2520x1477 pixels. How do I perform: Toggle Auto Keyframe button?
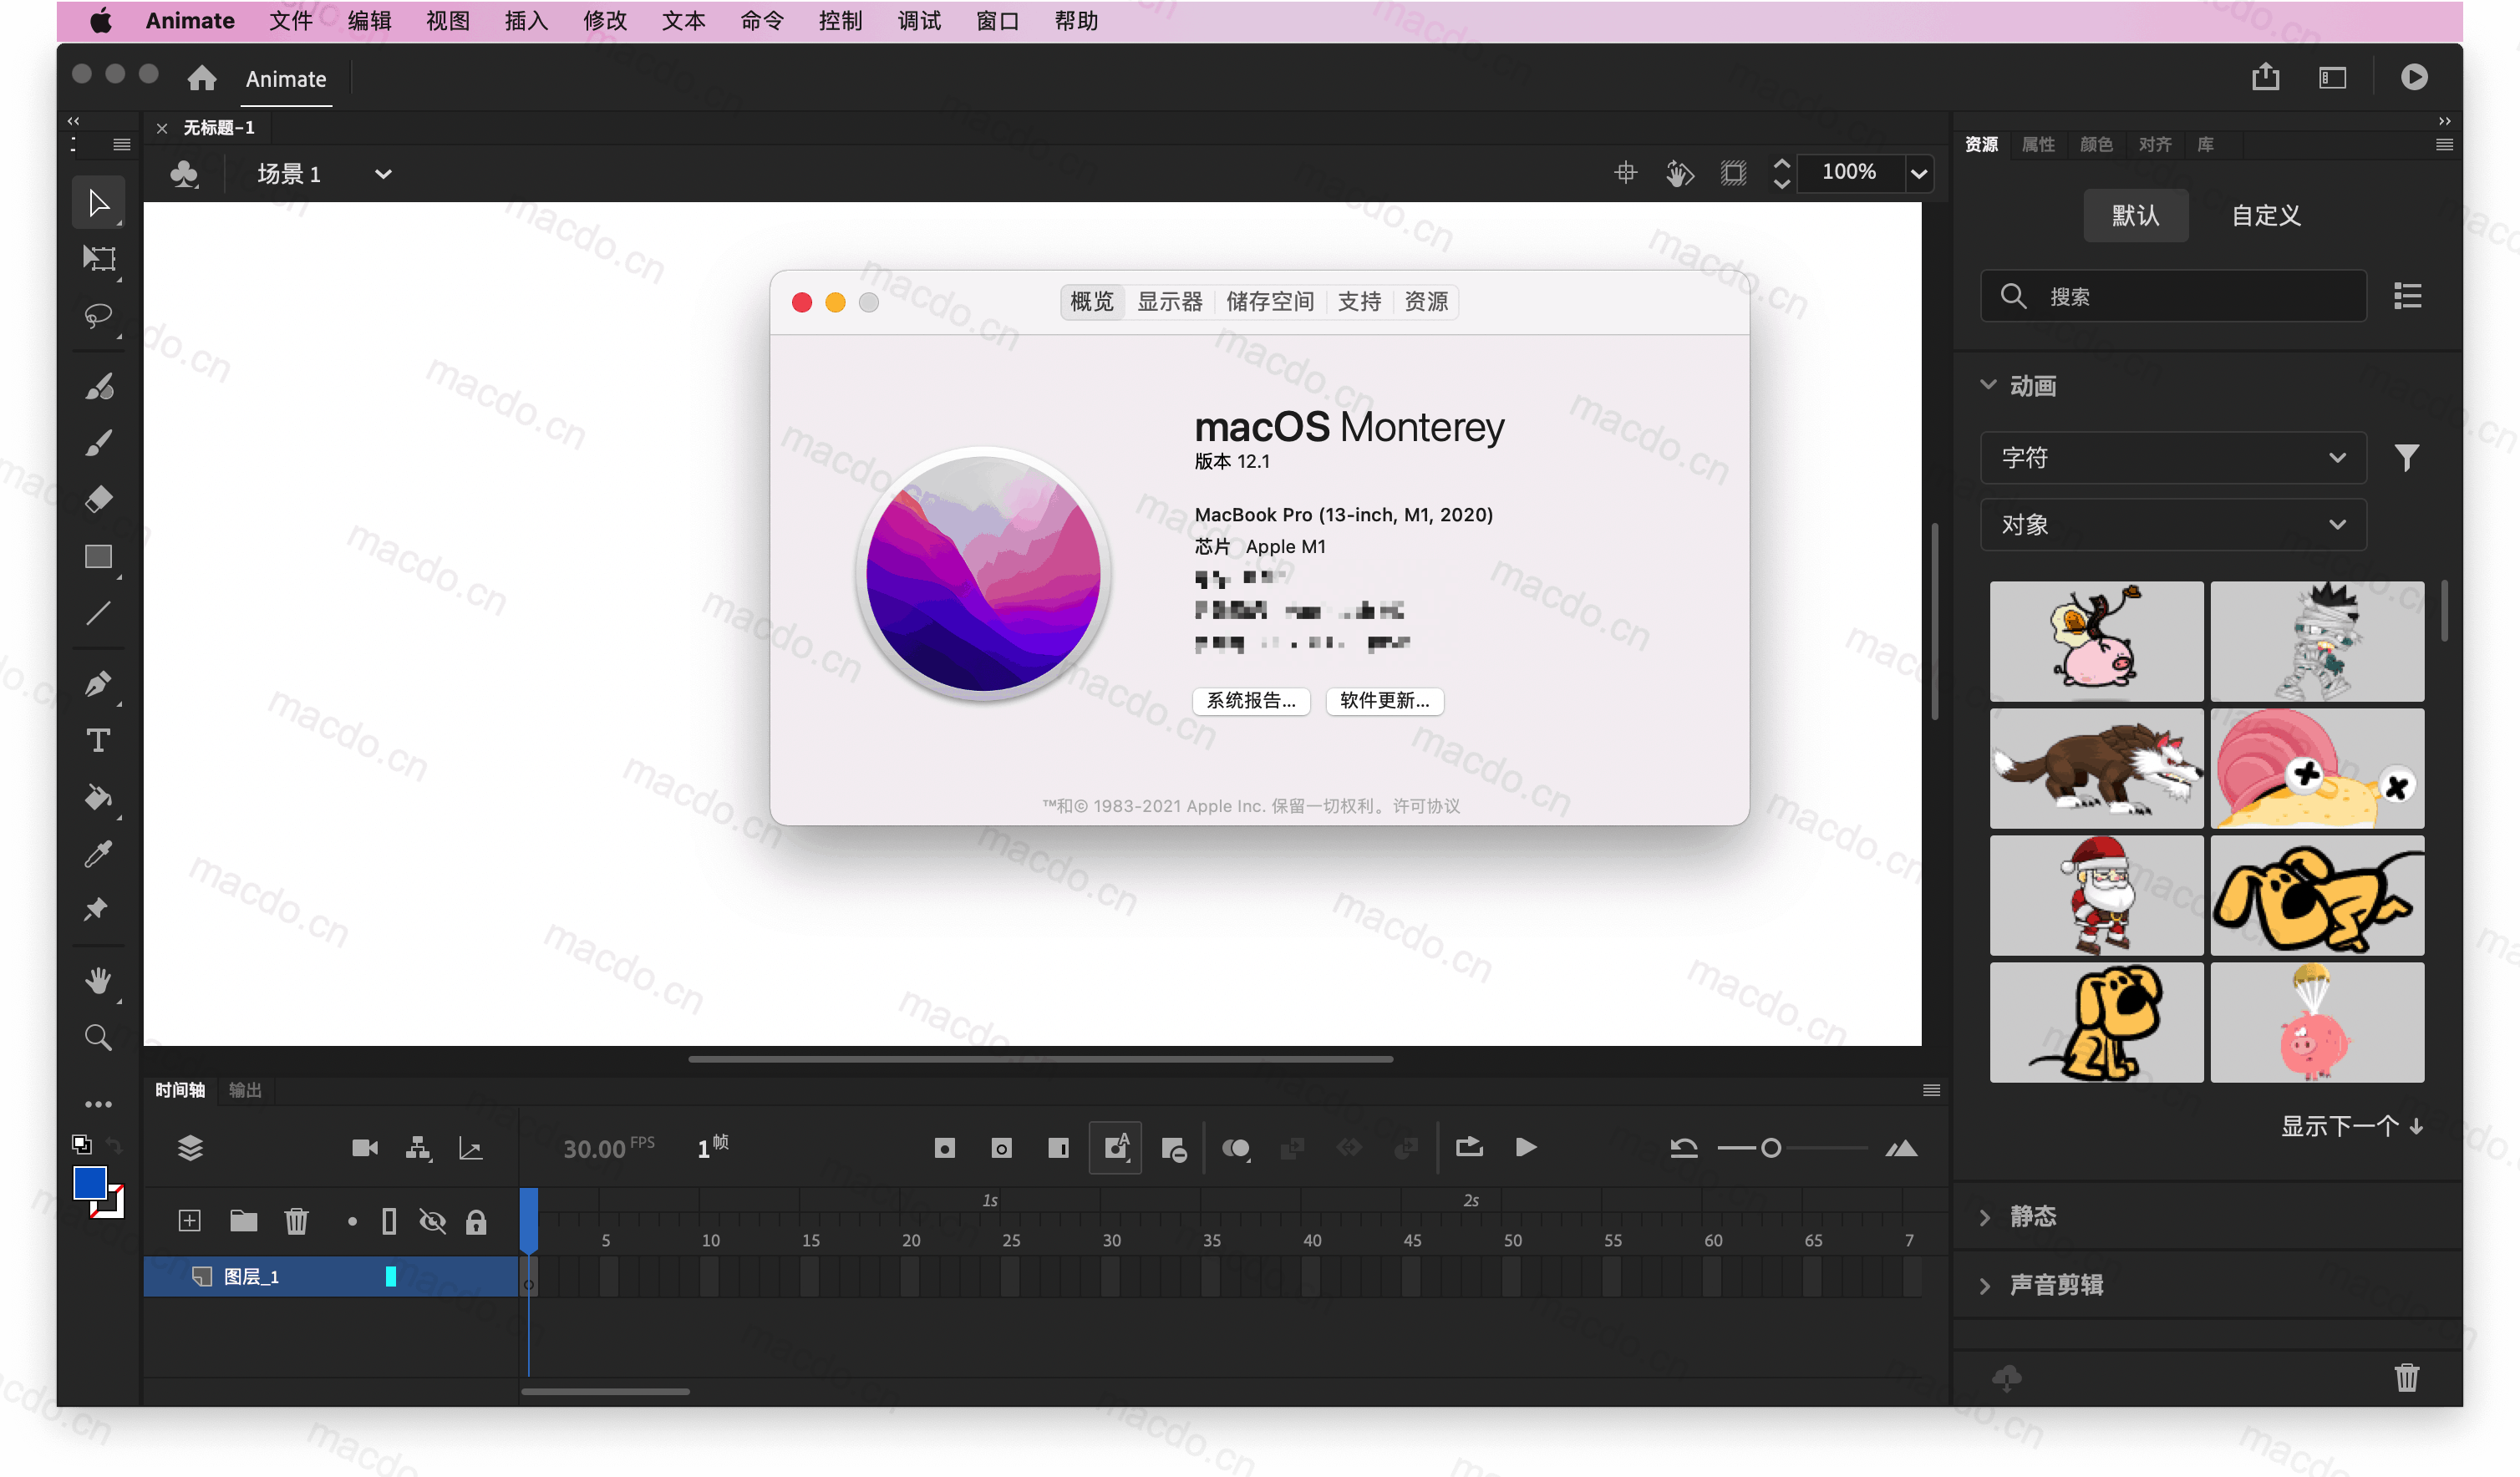(1115, 1148)
